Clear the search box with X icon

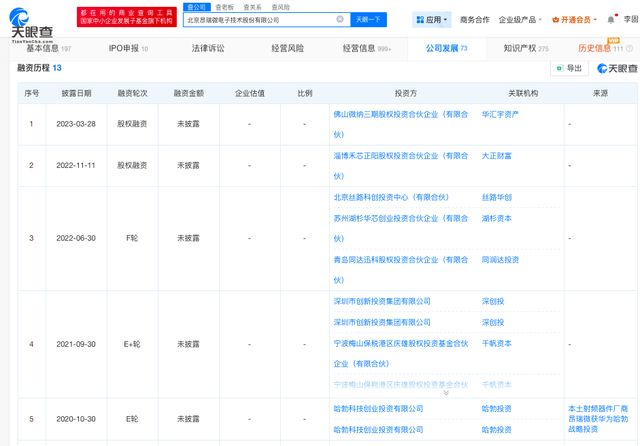tap(338, 19)
